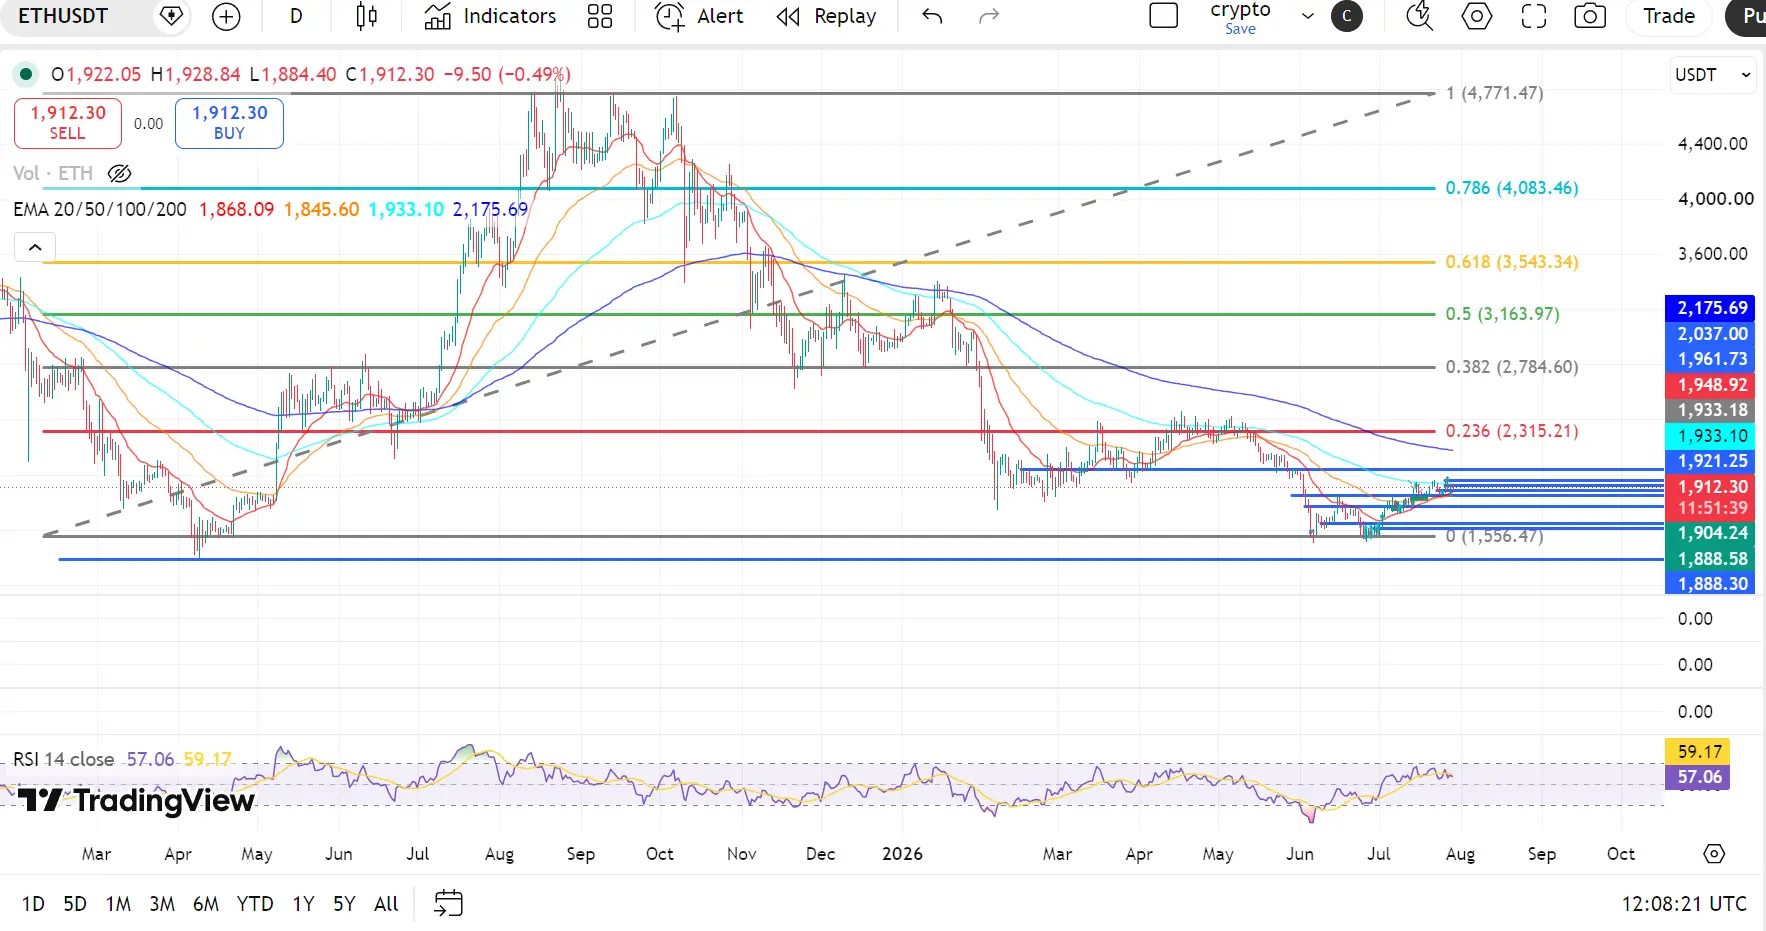Image resolution: width=1766 pixels, height=931 pixels.
Task: Click the 1,912.30 BUY button
Action: pos(229,123)
